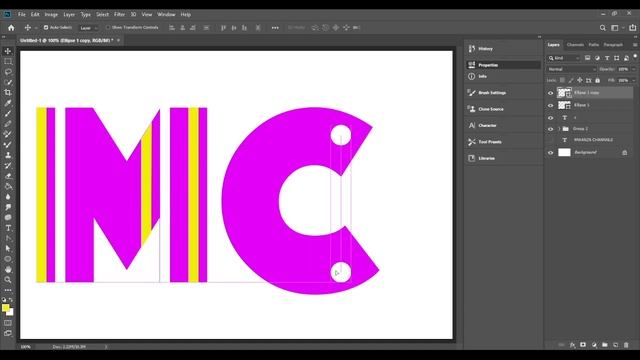
Task: Open the three-dots more options in options bar
Action: [x=275, y=28]
